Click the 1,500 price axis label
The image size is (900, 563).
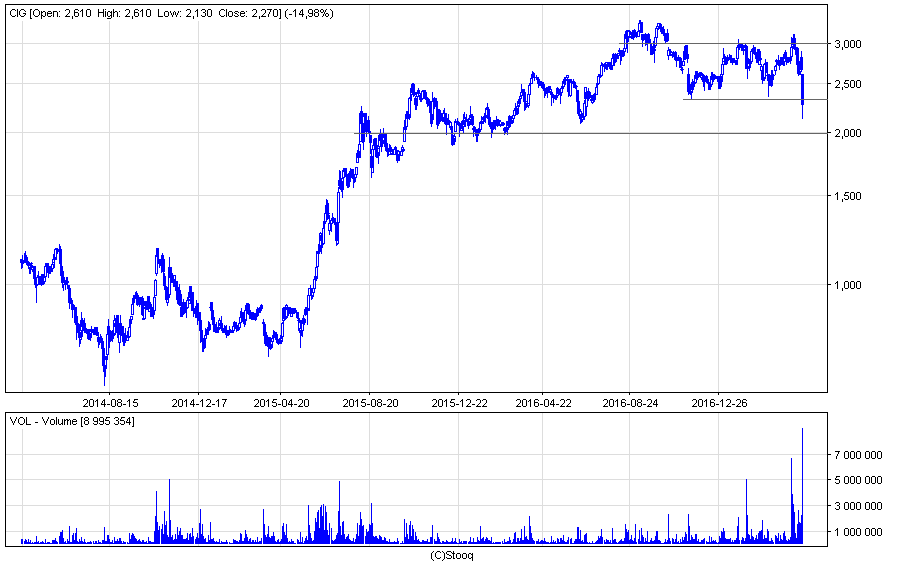coord(847,196)
